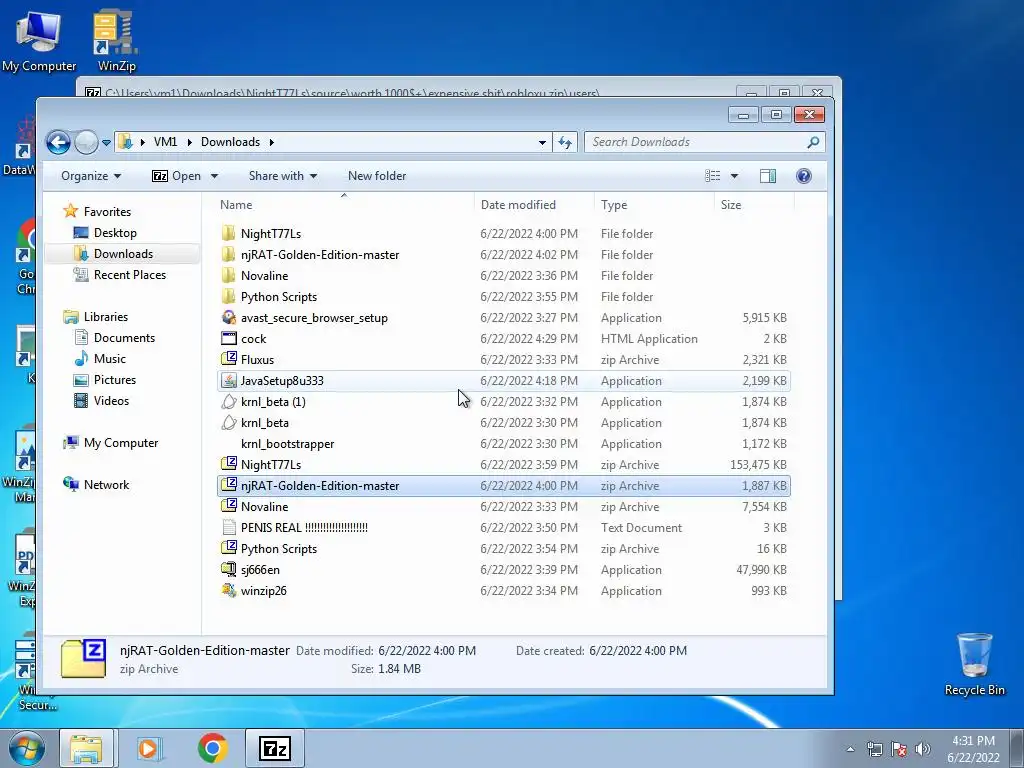Screen dimensions: 1024x768
Task: Expand arrow after Downloads breadcrumb
Action: (271, 142)
